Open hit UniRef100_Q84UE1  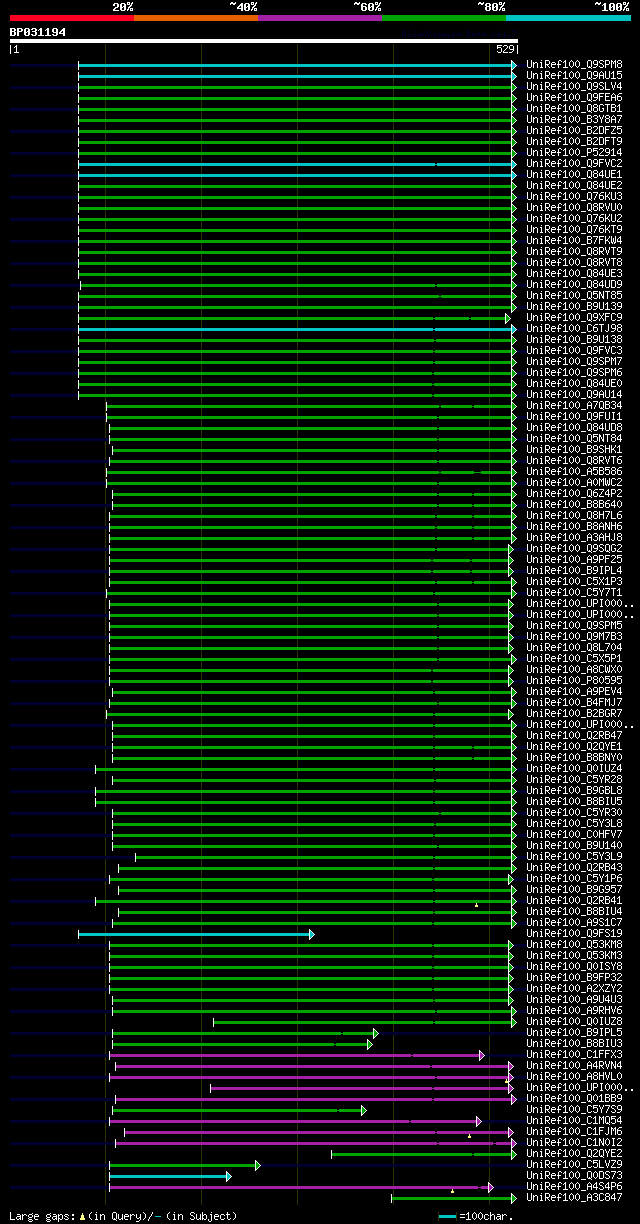pyautogui.click(x=574, y=174)
